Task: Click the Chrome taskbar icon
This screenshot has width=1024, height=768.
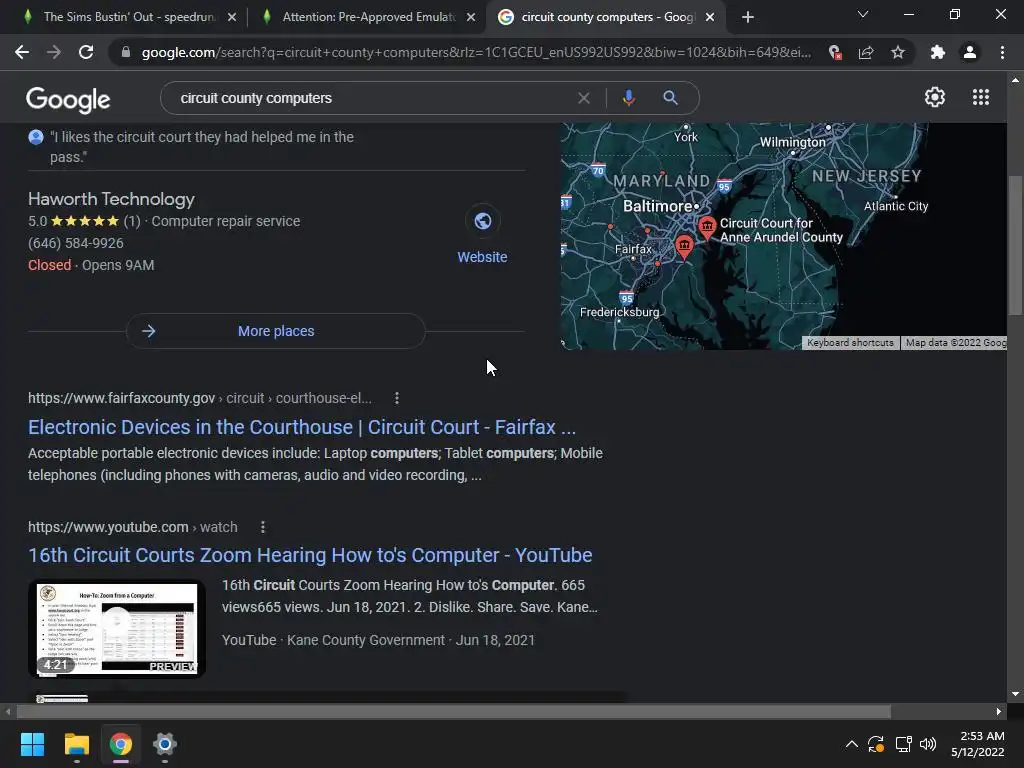Action: click(x=121, y=744)
